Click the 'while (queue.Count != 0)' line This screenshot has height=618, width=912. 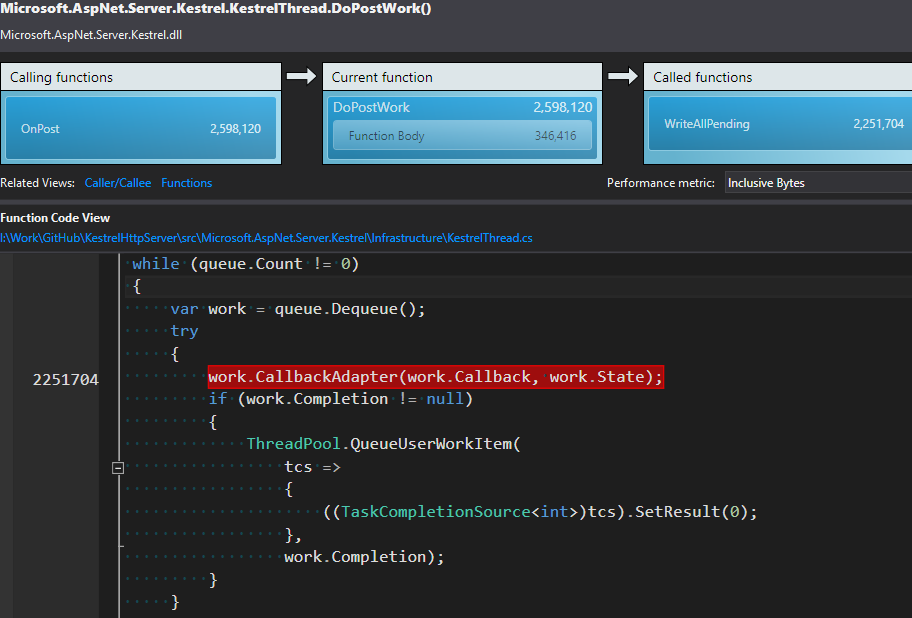coord(245,264)
